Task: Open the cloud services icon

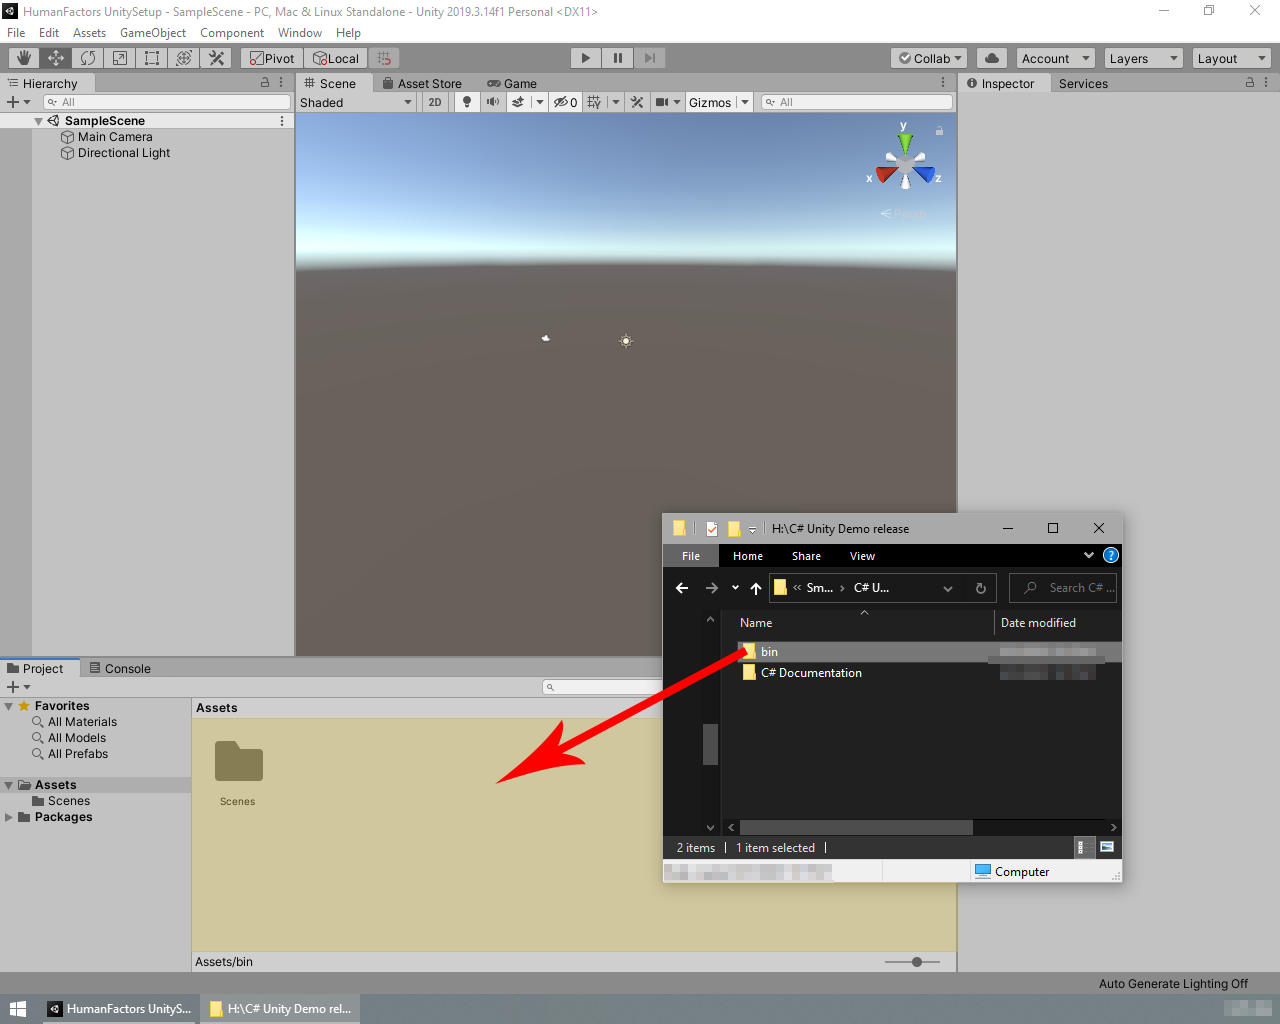Action: click(992, 58)
